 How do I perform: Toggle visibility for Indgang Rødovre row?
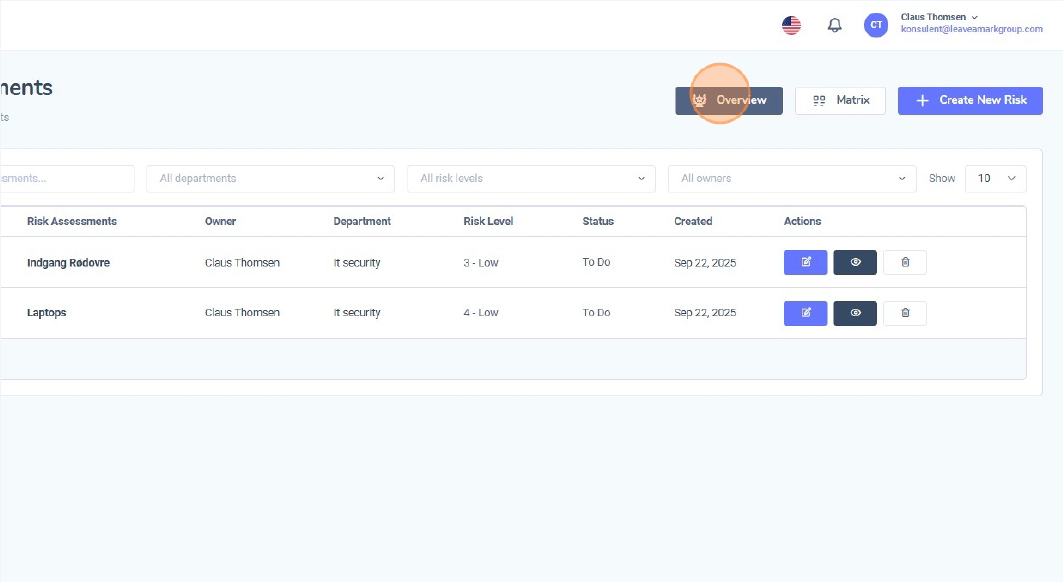(x=855, y=262)
